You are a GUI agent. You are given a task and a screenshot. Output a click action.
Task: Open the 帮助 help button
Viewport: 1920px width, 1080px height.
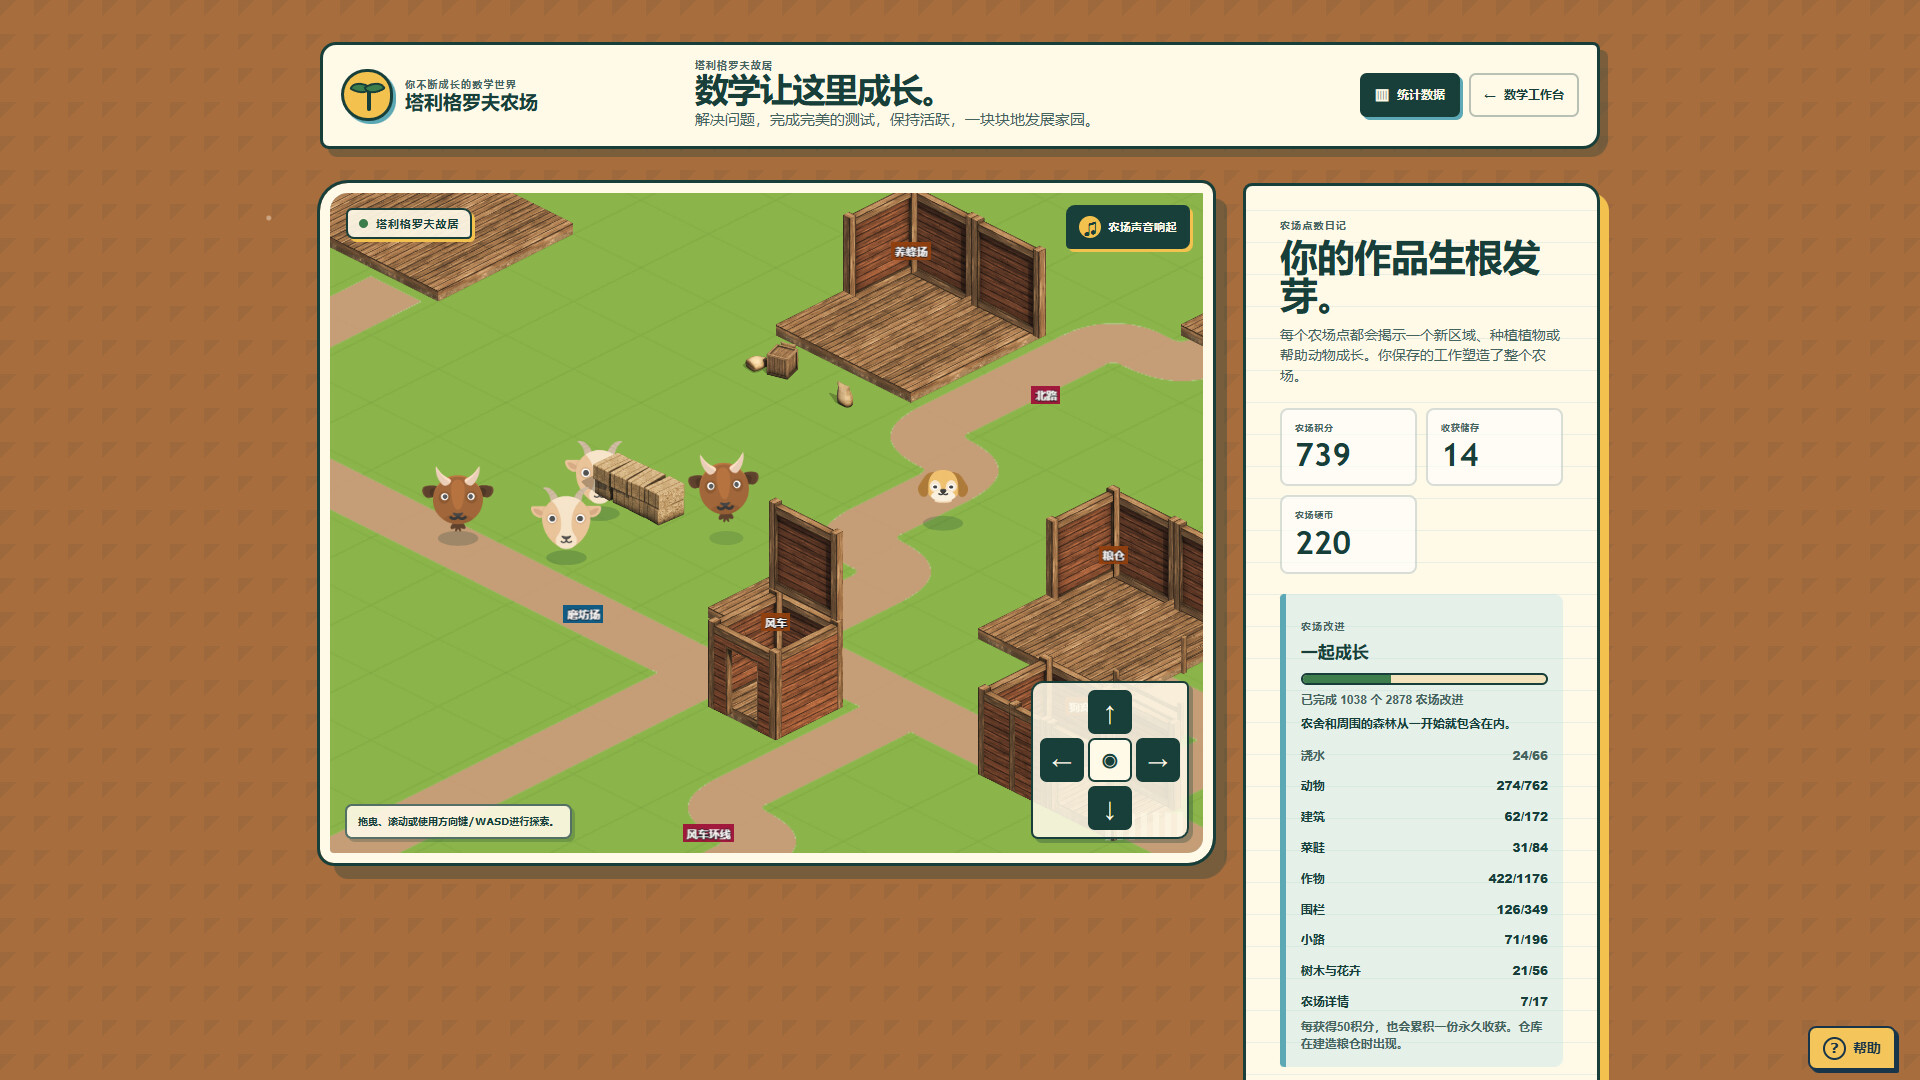click(1852, 1048)
